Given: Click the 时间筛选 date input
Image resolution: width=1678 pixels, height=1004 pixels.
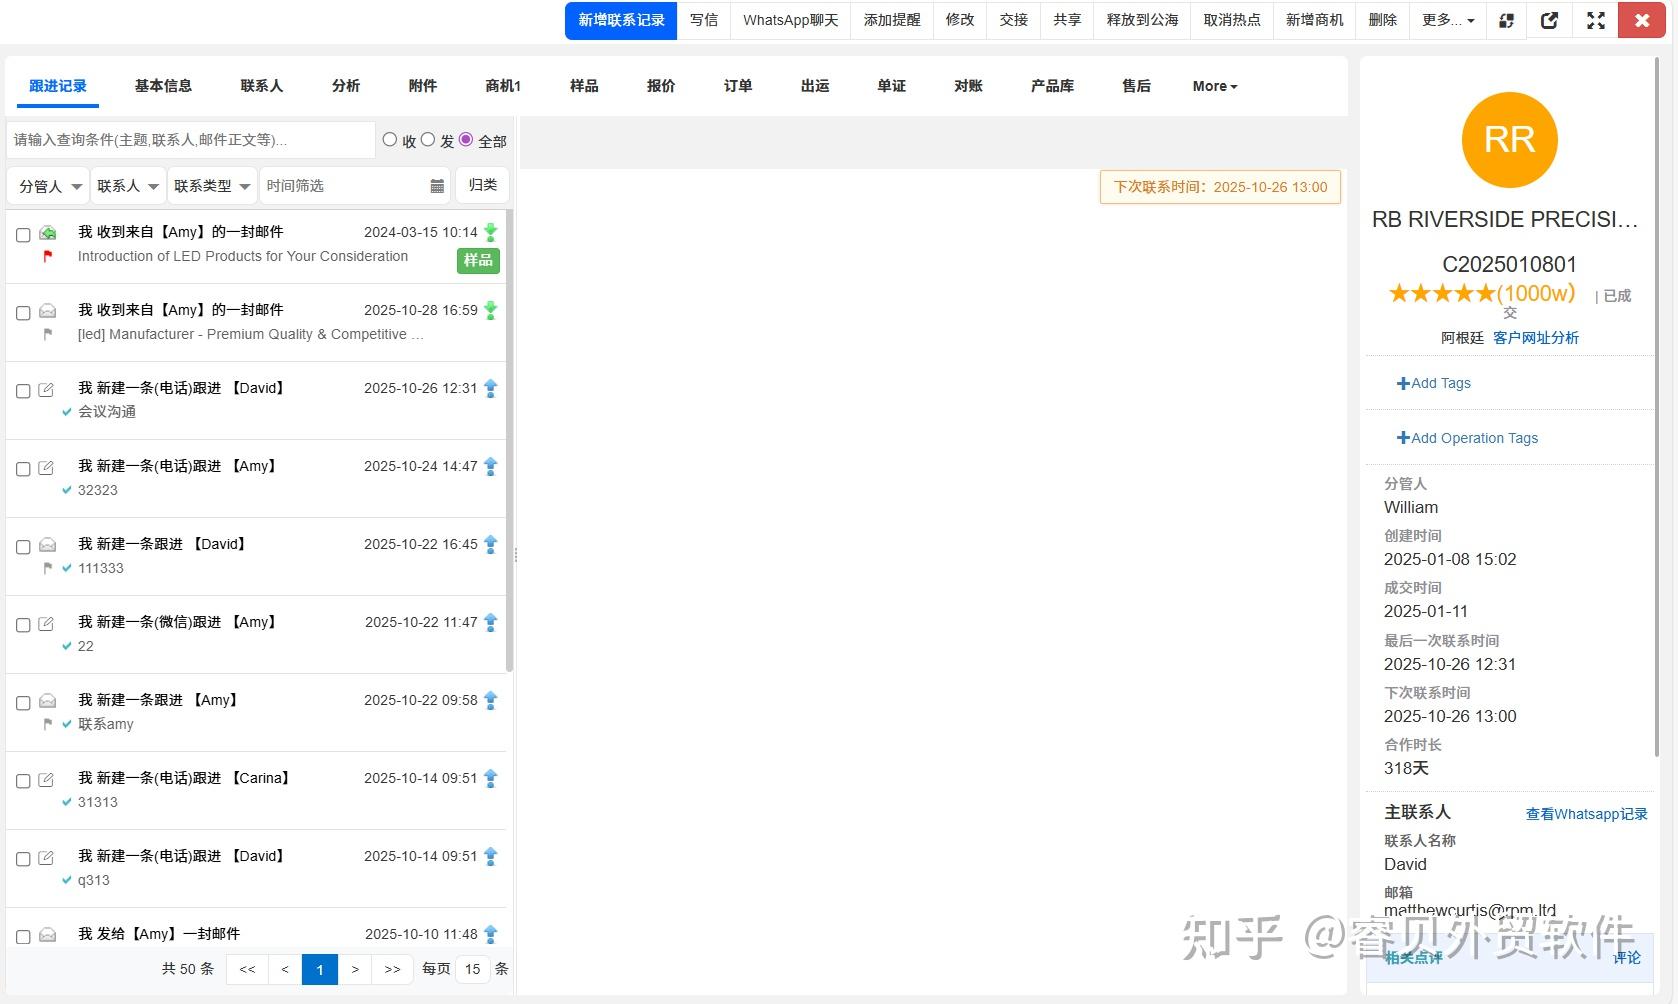Looking at the screenshot, I should click(354, 186).
